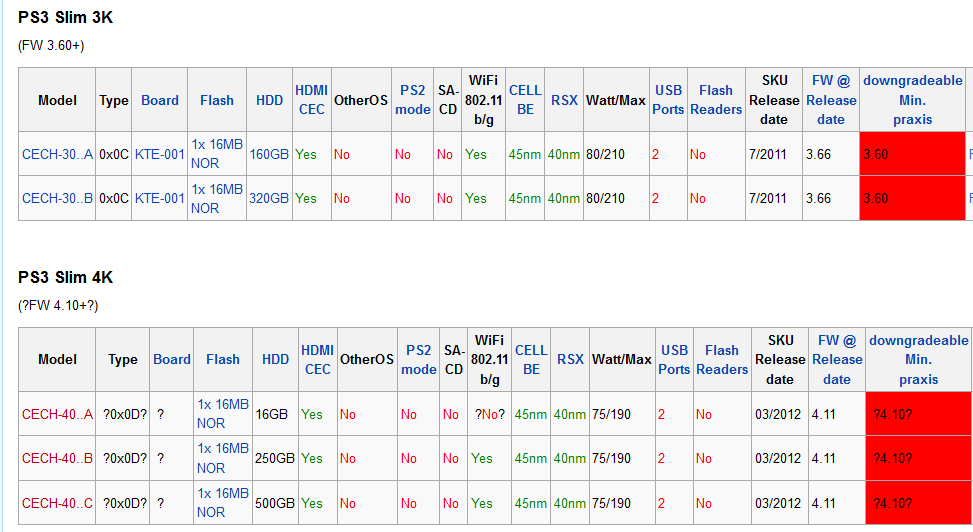The image size is (973, 532).
Task: Select the PS3 Slim 3K heading
Action: pyautogui.click(x=65, y=17)
